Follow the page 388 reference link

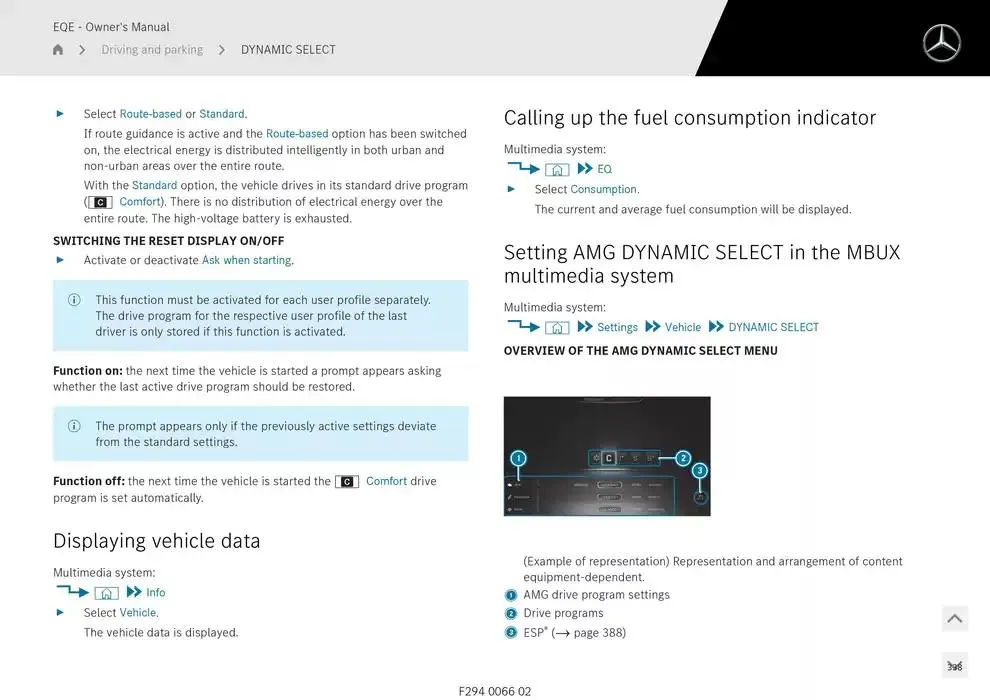598,632
